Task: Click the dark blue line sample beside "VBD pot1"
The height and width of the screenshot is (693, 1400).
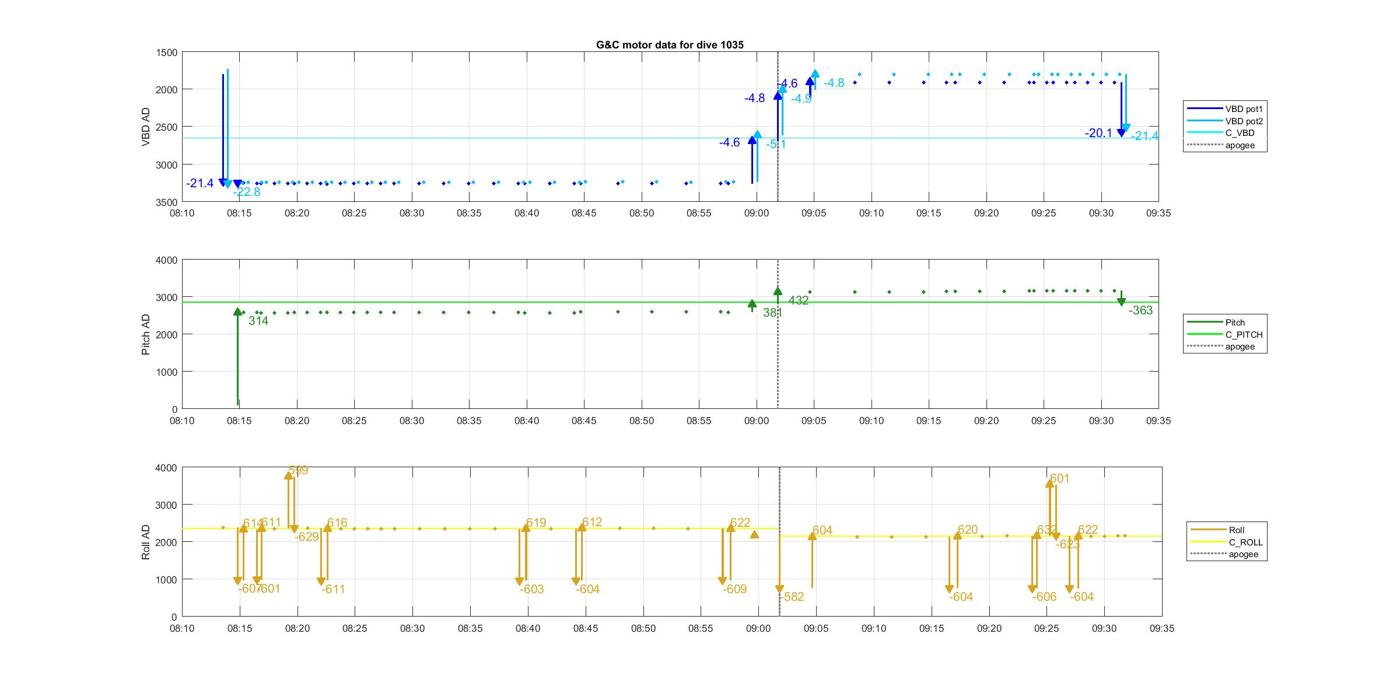Action: pos(1203,108)
